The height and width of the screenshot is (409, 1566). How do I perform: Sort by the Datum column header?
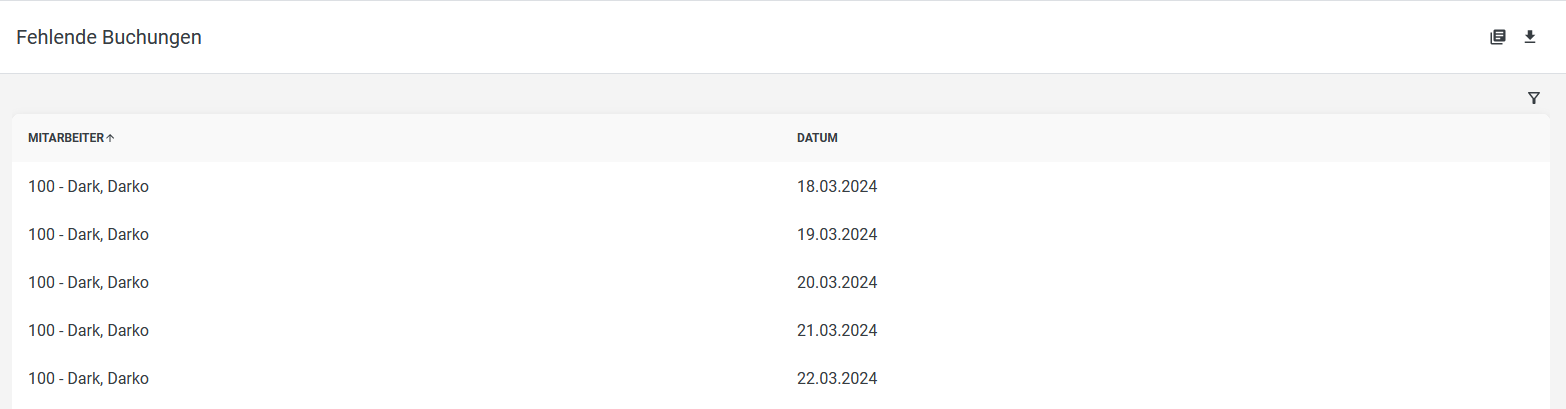[x=817, y=138]
